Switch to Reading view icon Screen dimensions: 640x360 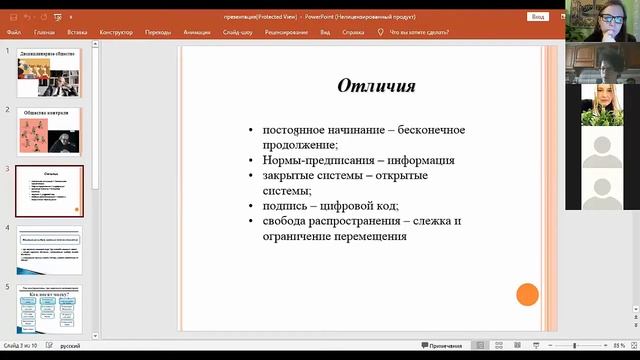(x=517, y=346)
